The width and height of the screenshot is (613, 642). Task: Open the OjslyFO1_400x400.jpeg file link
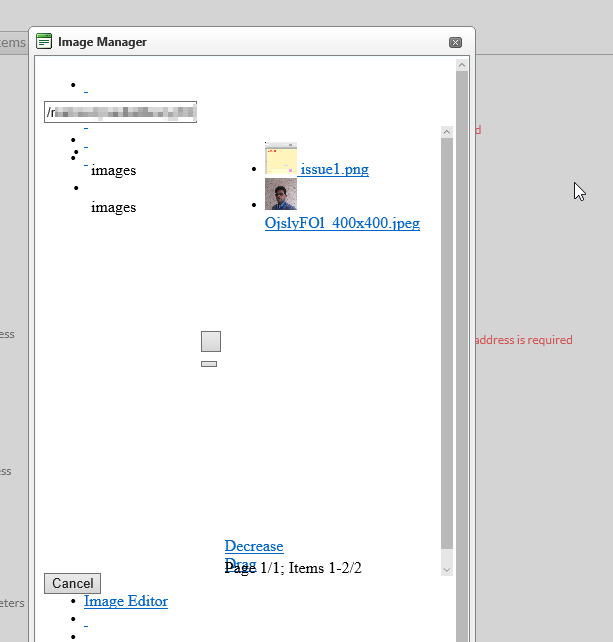pos(342,223)
